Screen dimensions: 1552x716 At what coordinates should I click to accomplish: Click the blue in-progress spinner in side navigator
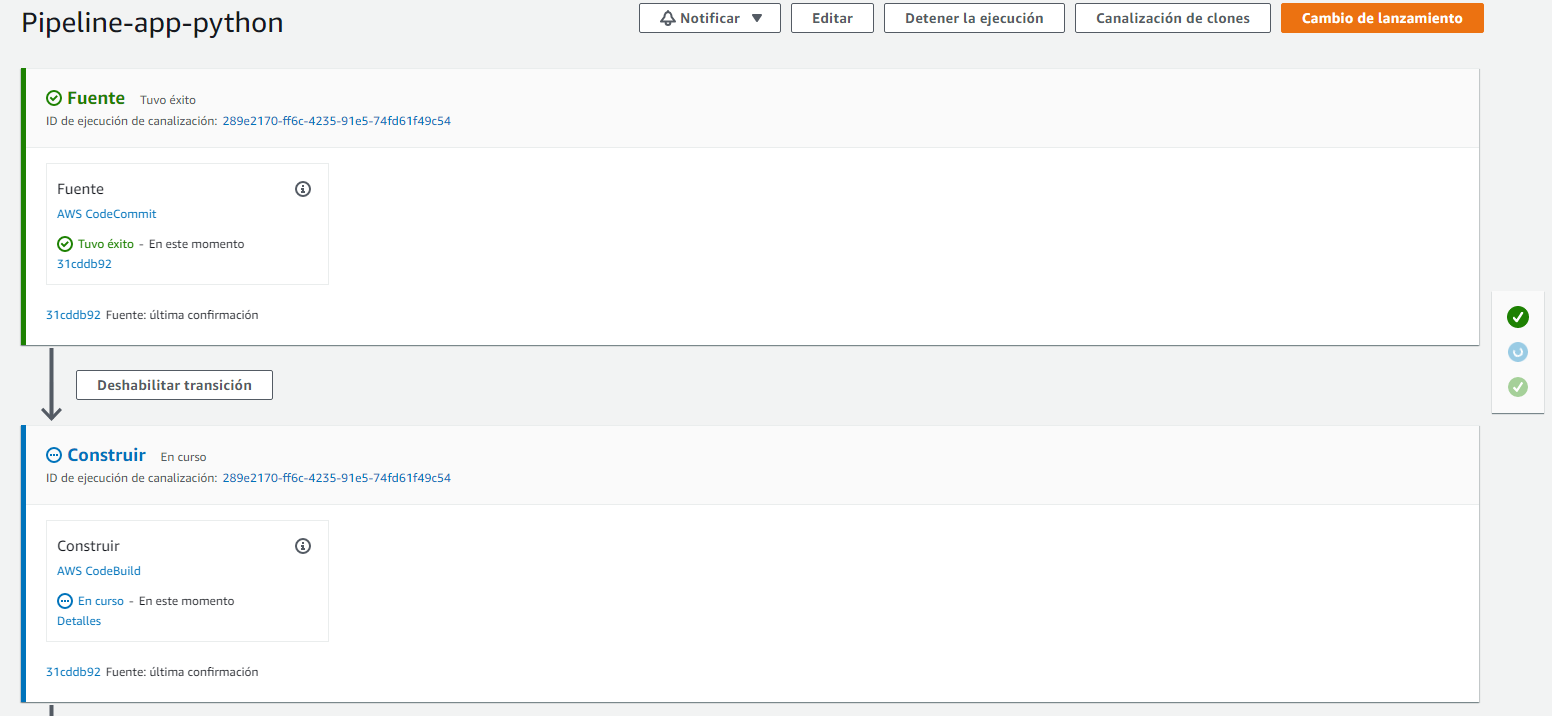click(x=1517, y=352)
